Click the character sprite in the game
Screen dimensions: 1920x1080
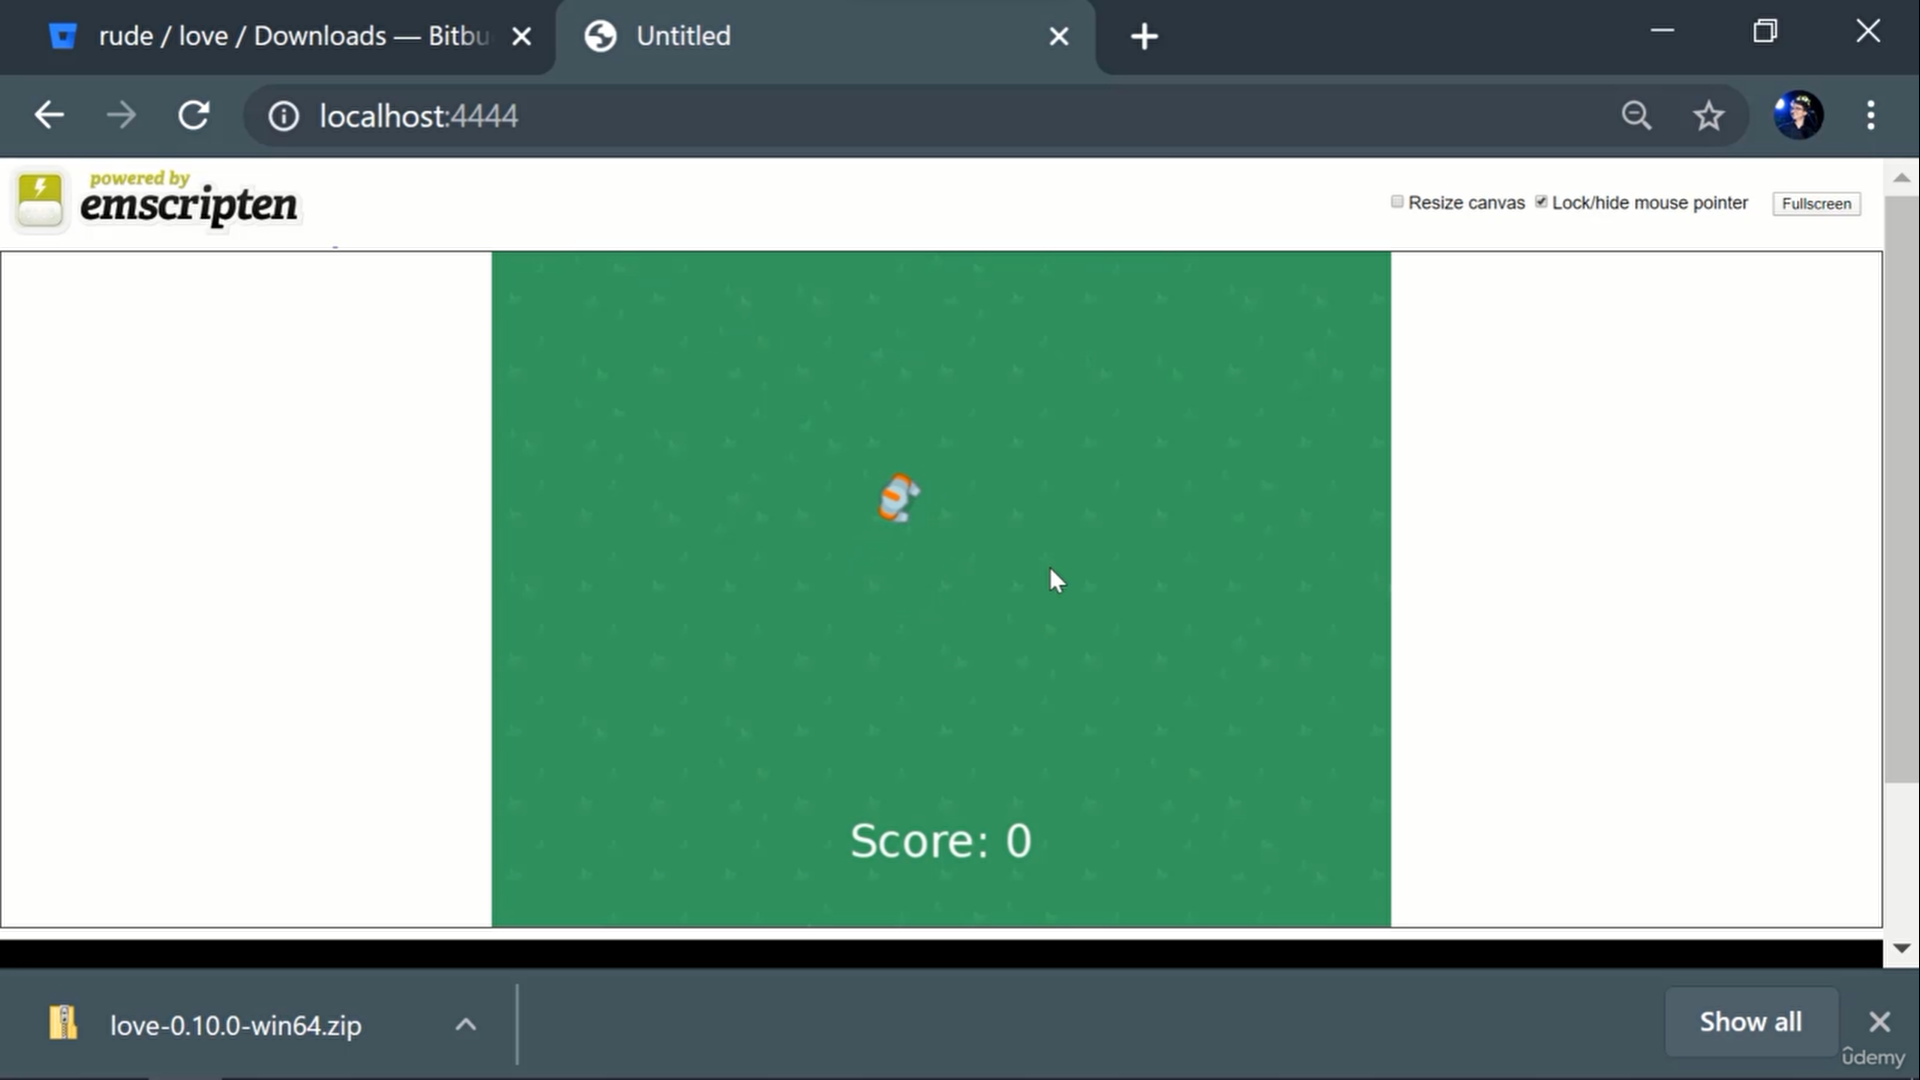pyautogui.click(x=898, y=498)
